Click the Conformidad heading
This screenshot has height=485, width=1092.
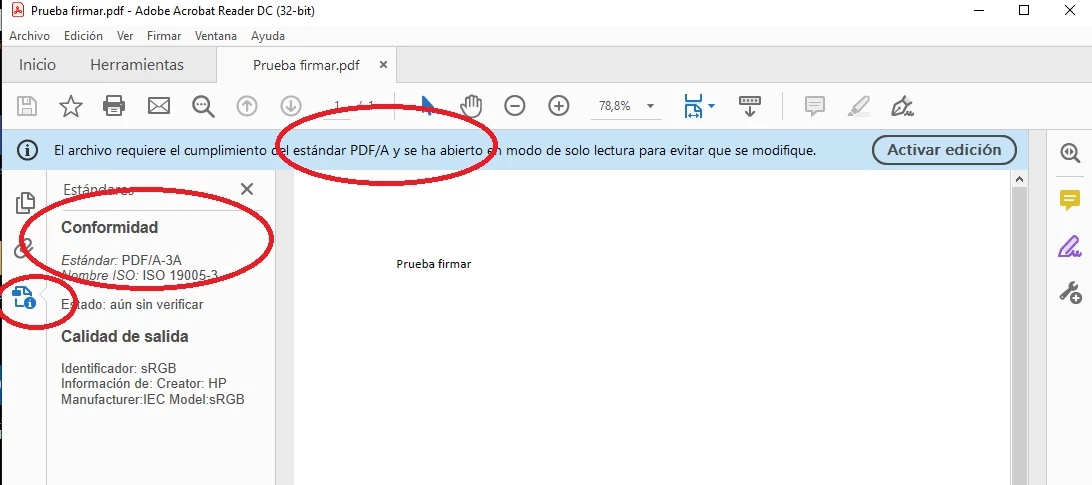click(x=109, y=227)
